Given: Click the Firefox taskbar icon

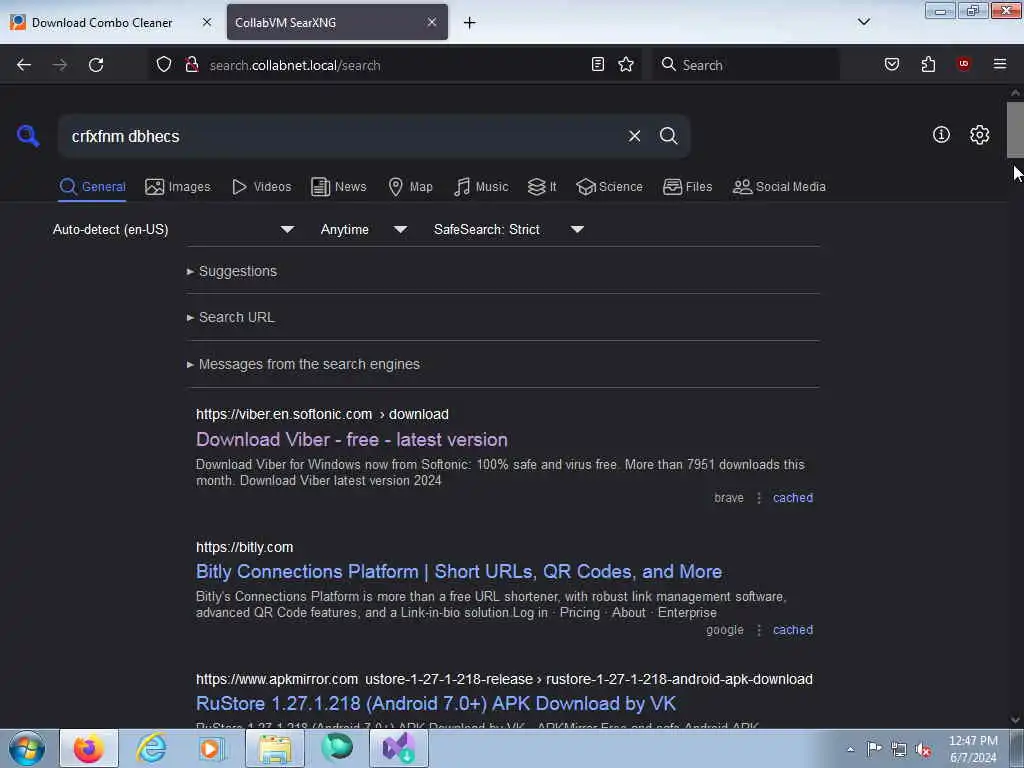Looking at the screenshot, I should pyautogui.click(x=89, y=748).
